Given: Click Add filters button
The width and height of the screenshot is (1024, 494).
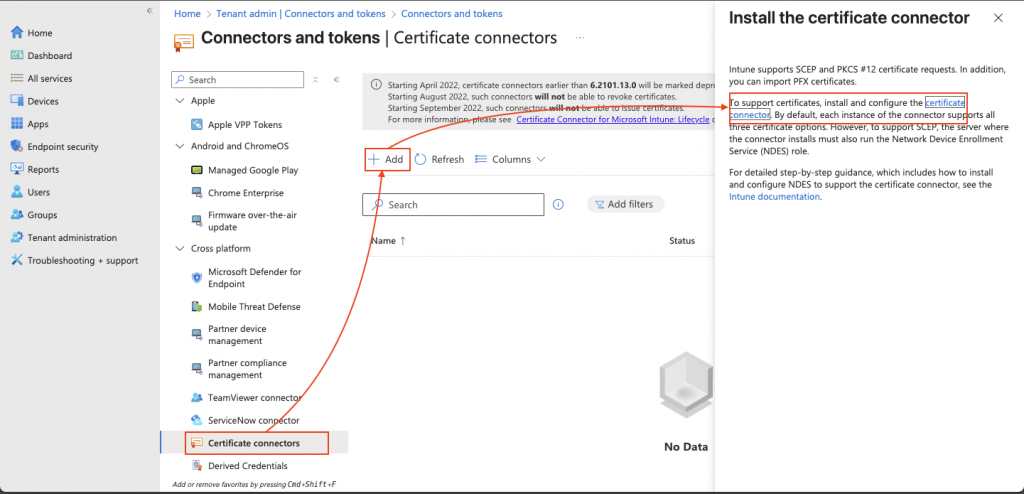Looking at the screenshot, I should [x=625, y=205].
